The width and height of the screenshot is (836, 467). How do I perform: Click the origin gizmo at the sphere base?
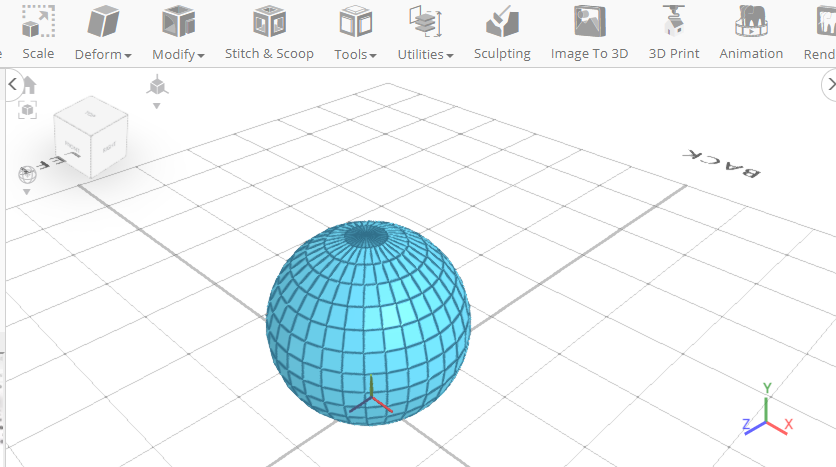(371, 397)
